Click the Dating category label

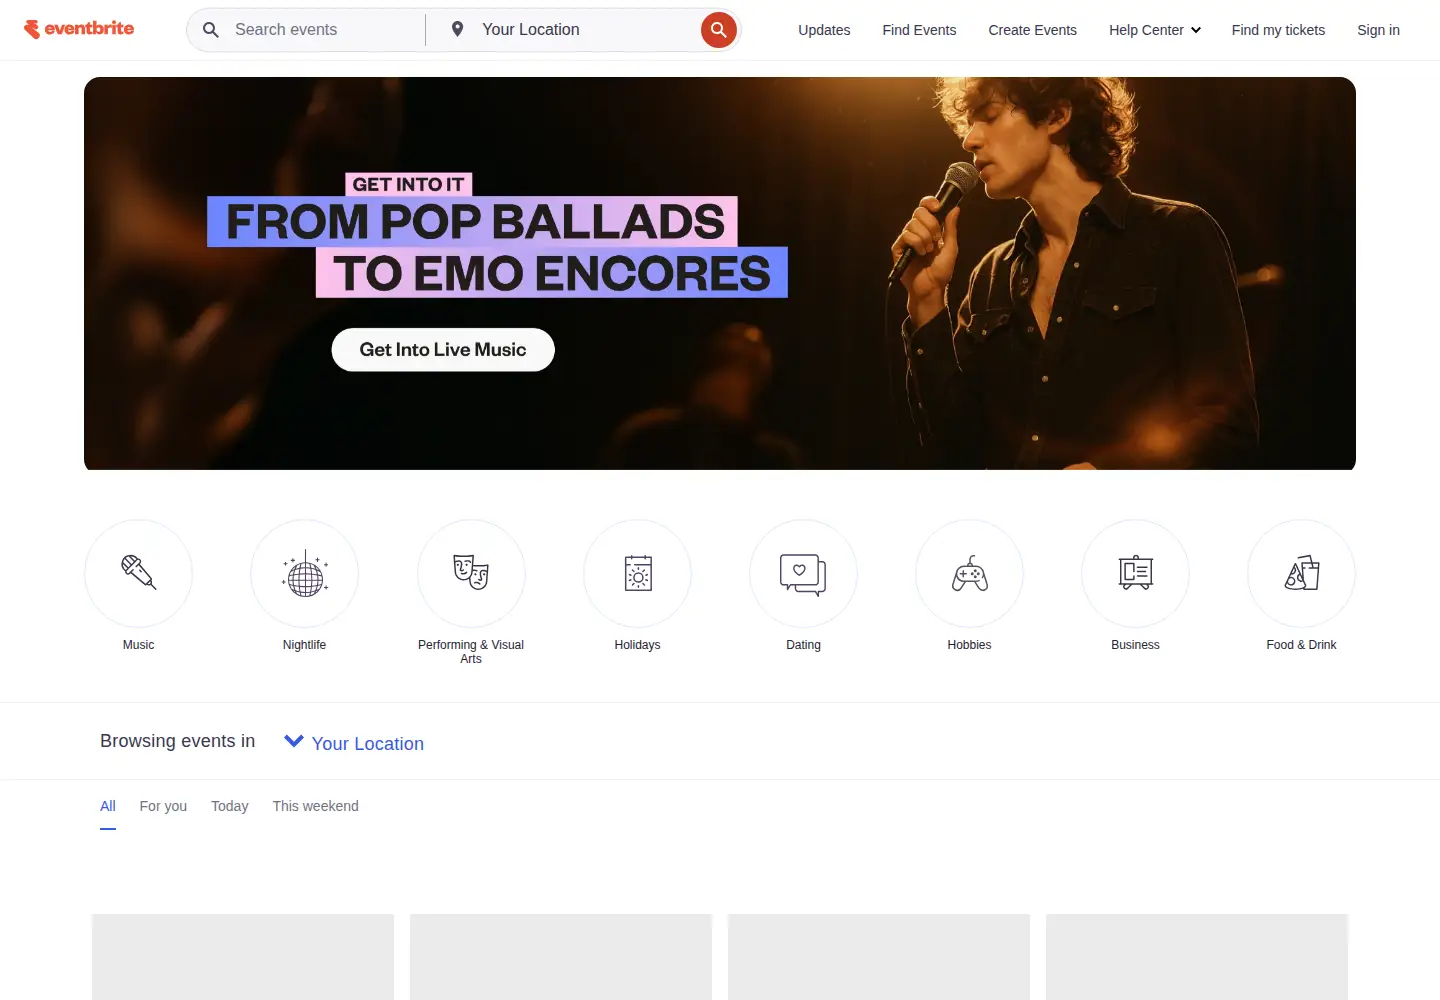tap(803, 645)
